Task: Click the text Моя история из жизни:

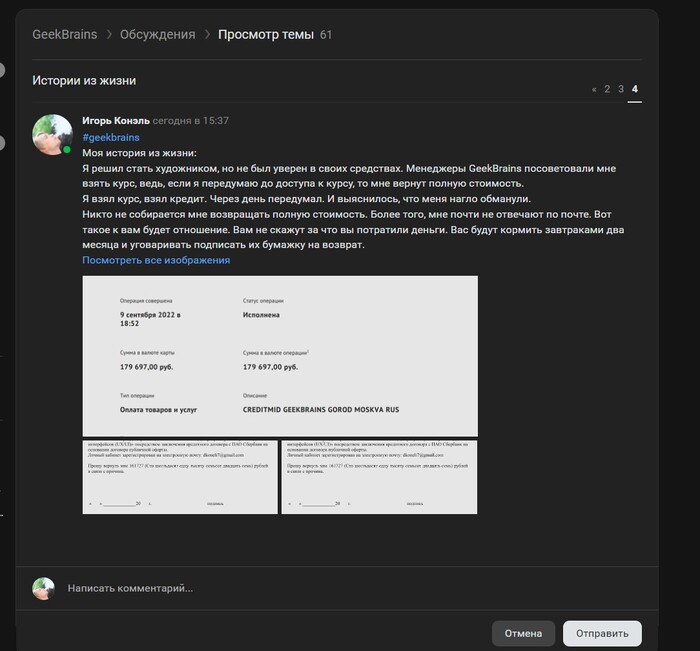Action: [x=139, y=153]
